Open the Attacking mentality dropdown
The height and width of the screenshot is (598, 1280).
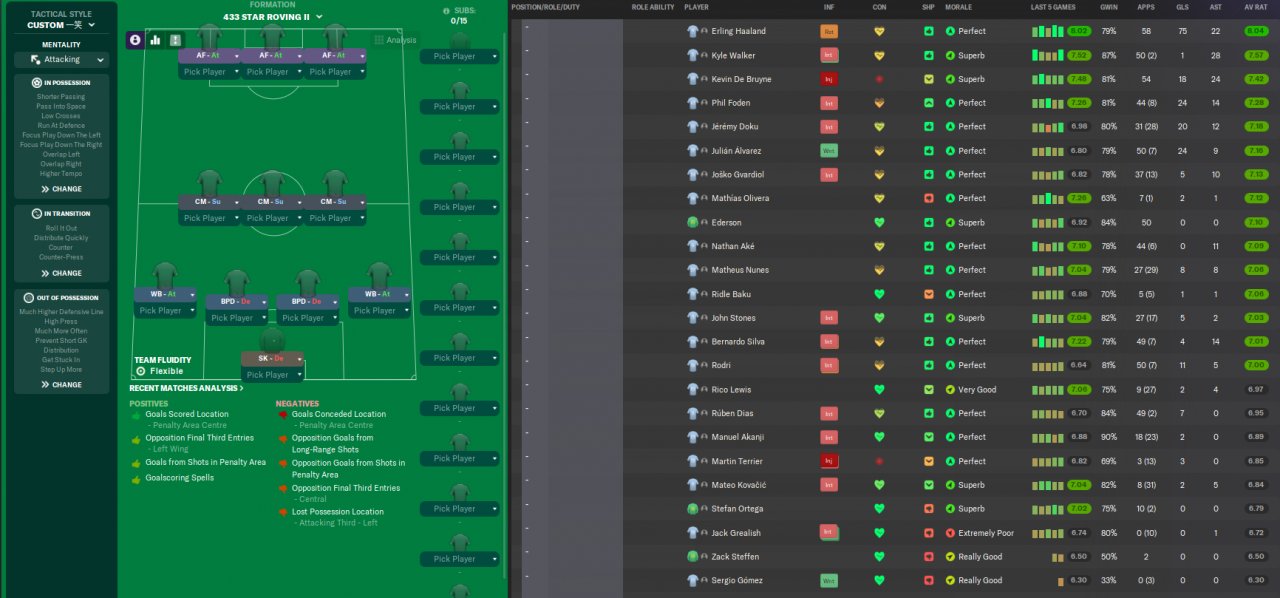click(61, 60)
